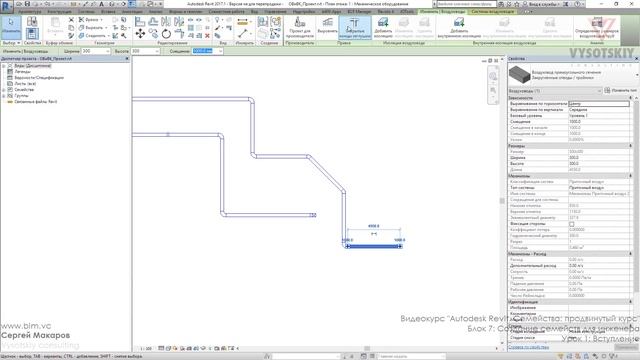The height and width of the screenshot is (360, 640).
Task: Click the Move tool cross-arrows icon
Action: 140,34
